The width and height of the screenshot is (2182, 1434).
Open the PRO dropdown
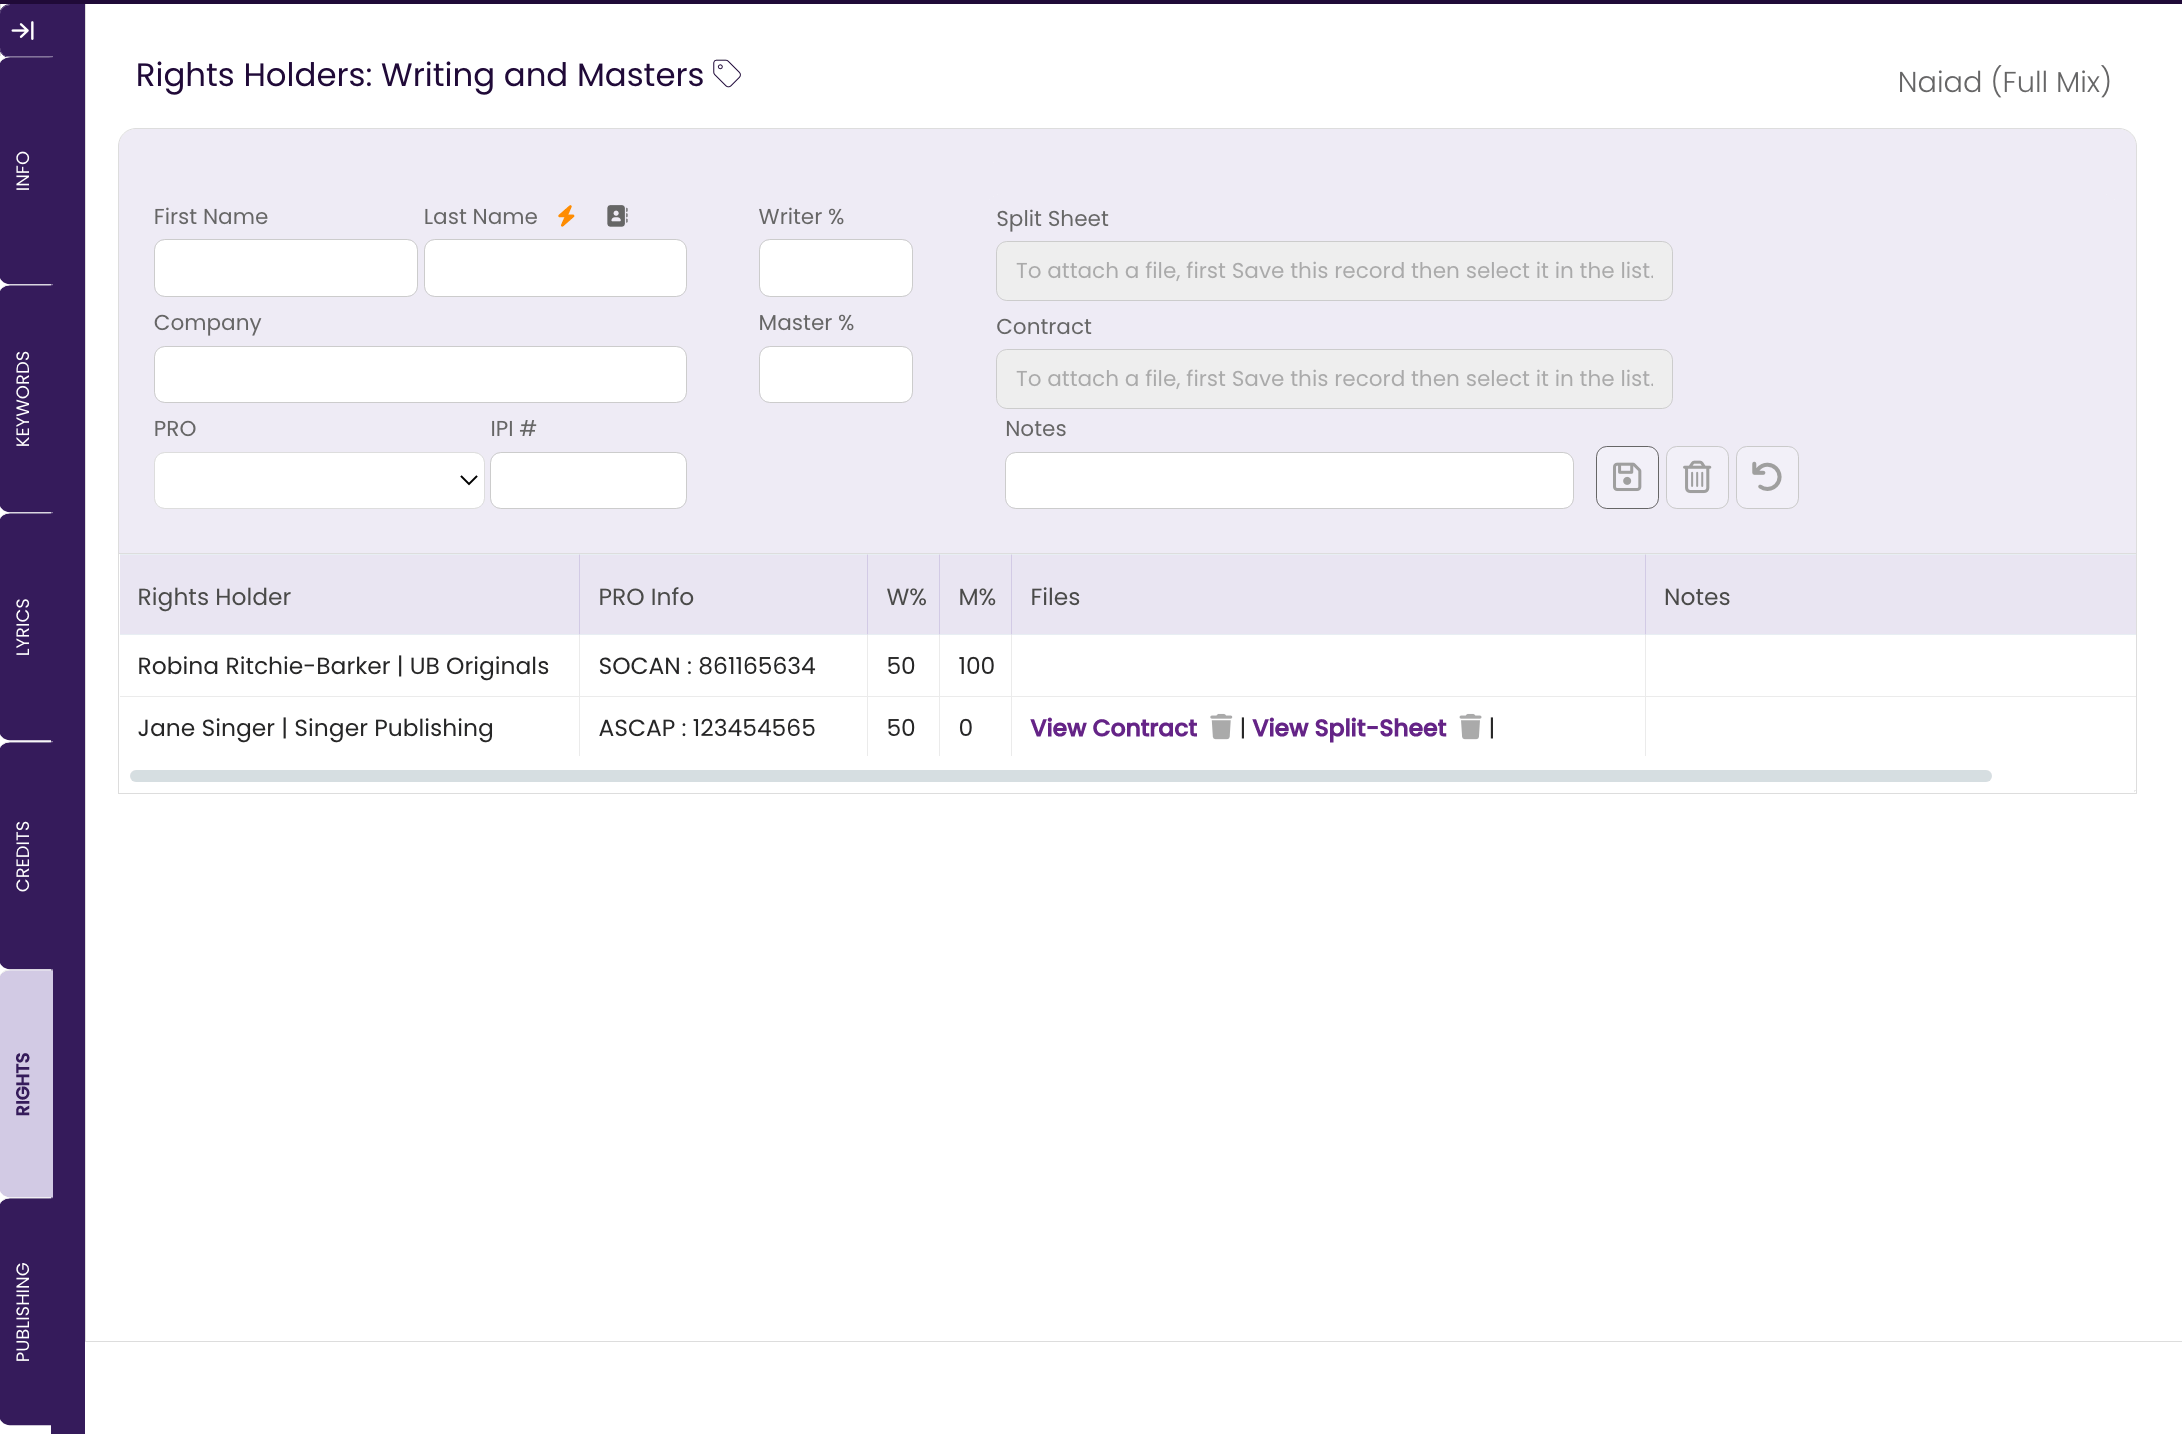[319, 480]
